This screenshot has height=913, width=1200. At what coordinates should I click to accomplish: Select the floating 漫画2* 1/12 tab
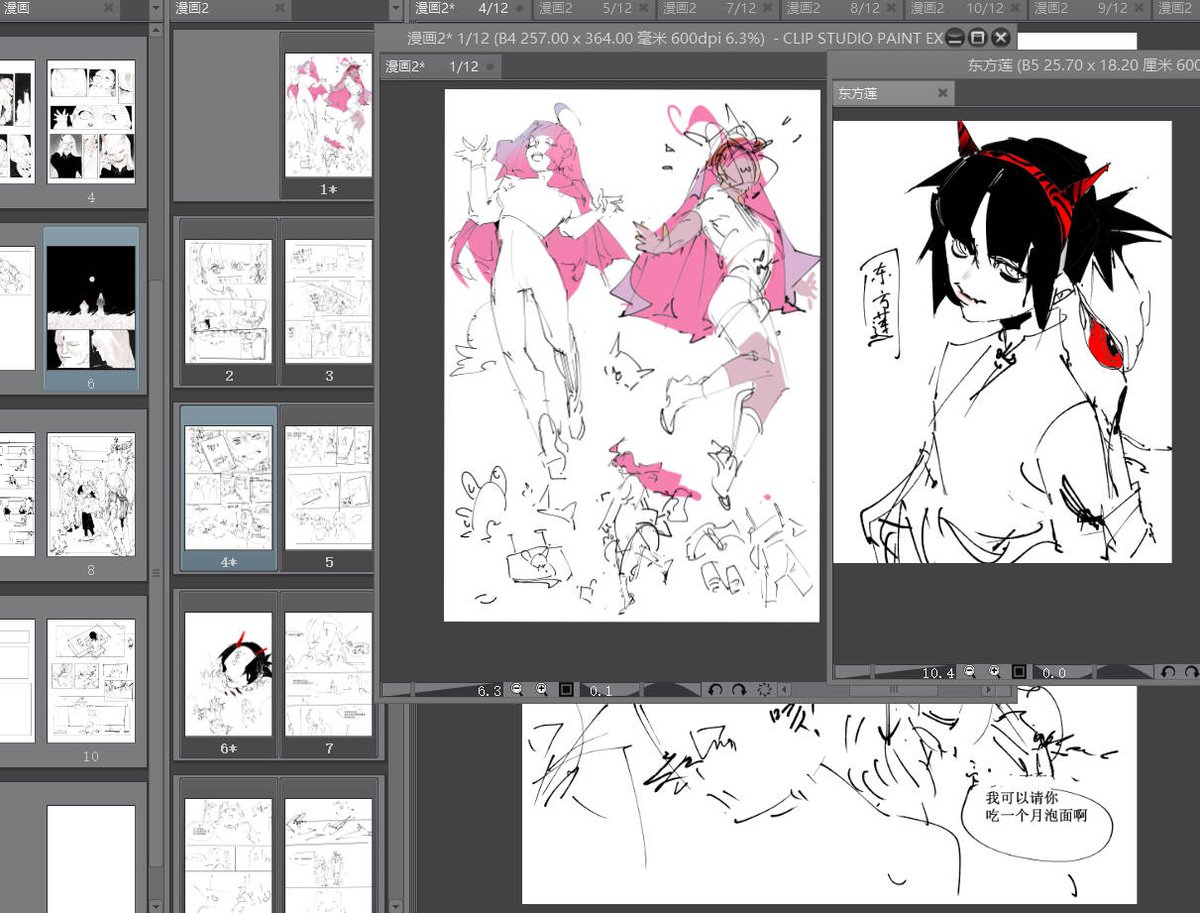[x=440, y=67]
